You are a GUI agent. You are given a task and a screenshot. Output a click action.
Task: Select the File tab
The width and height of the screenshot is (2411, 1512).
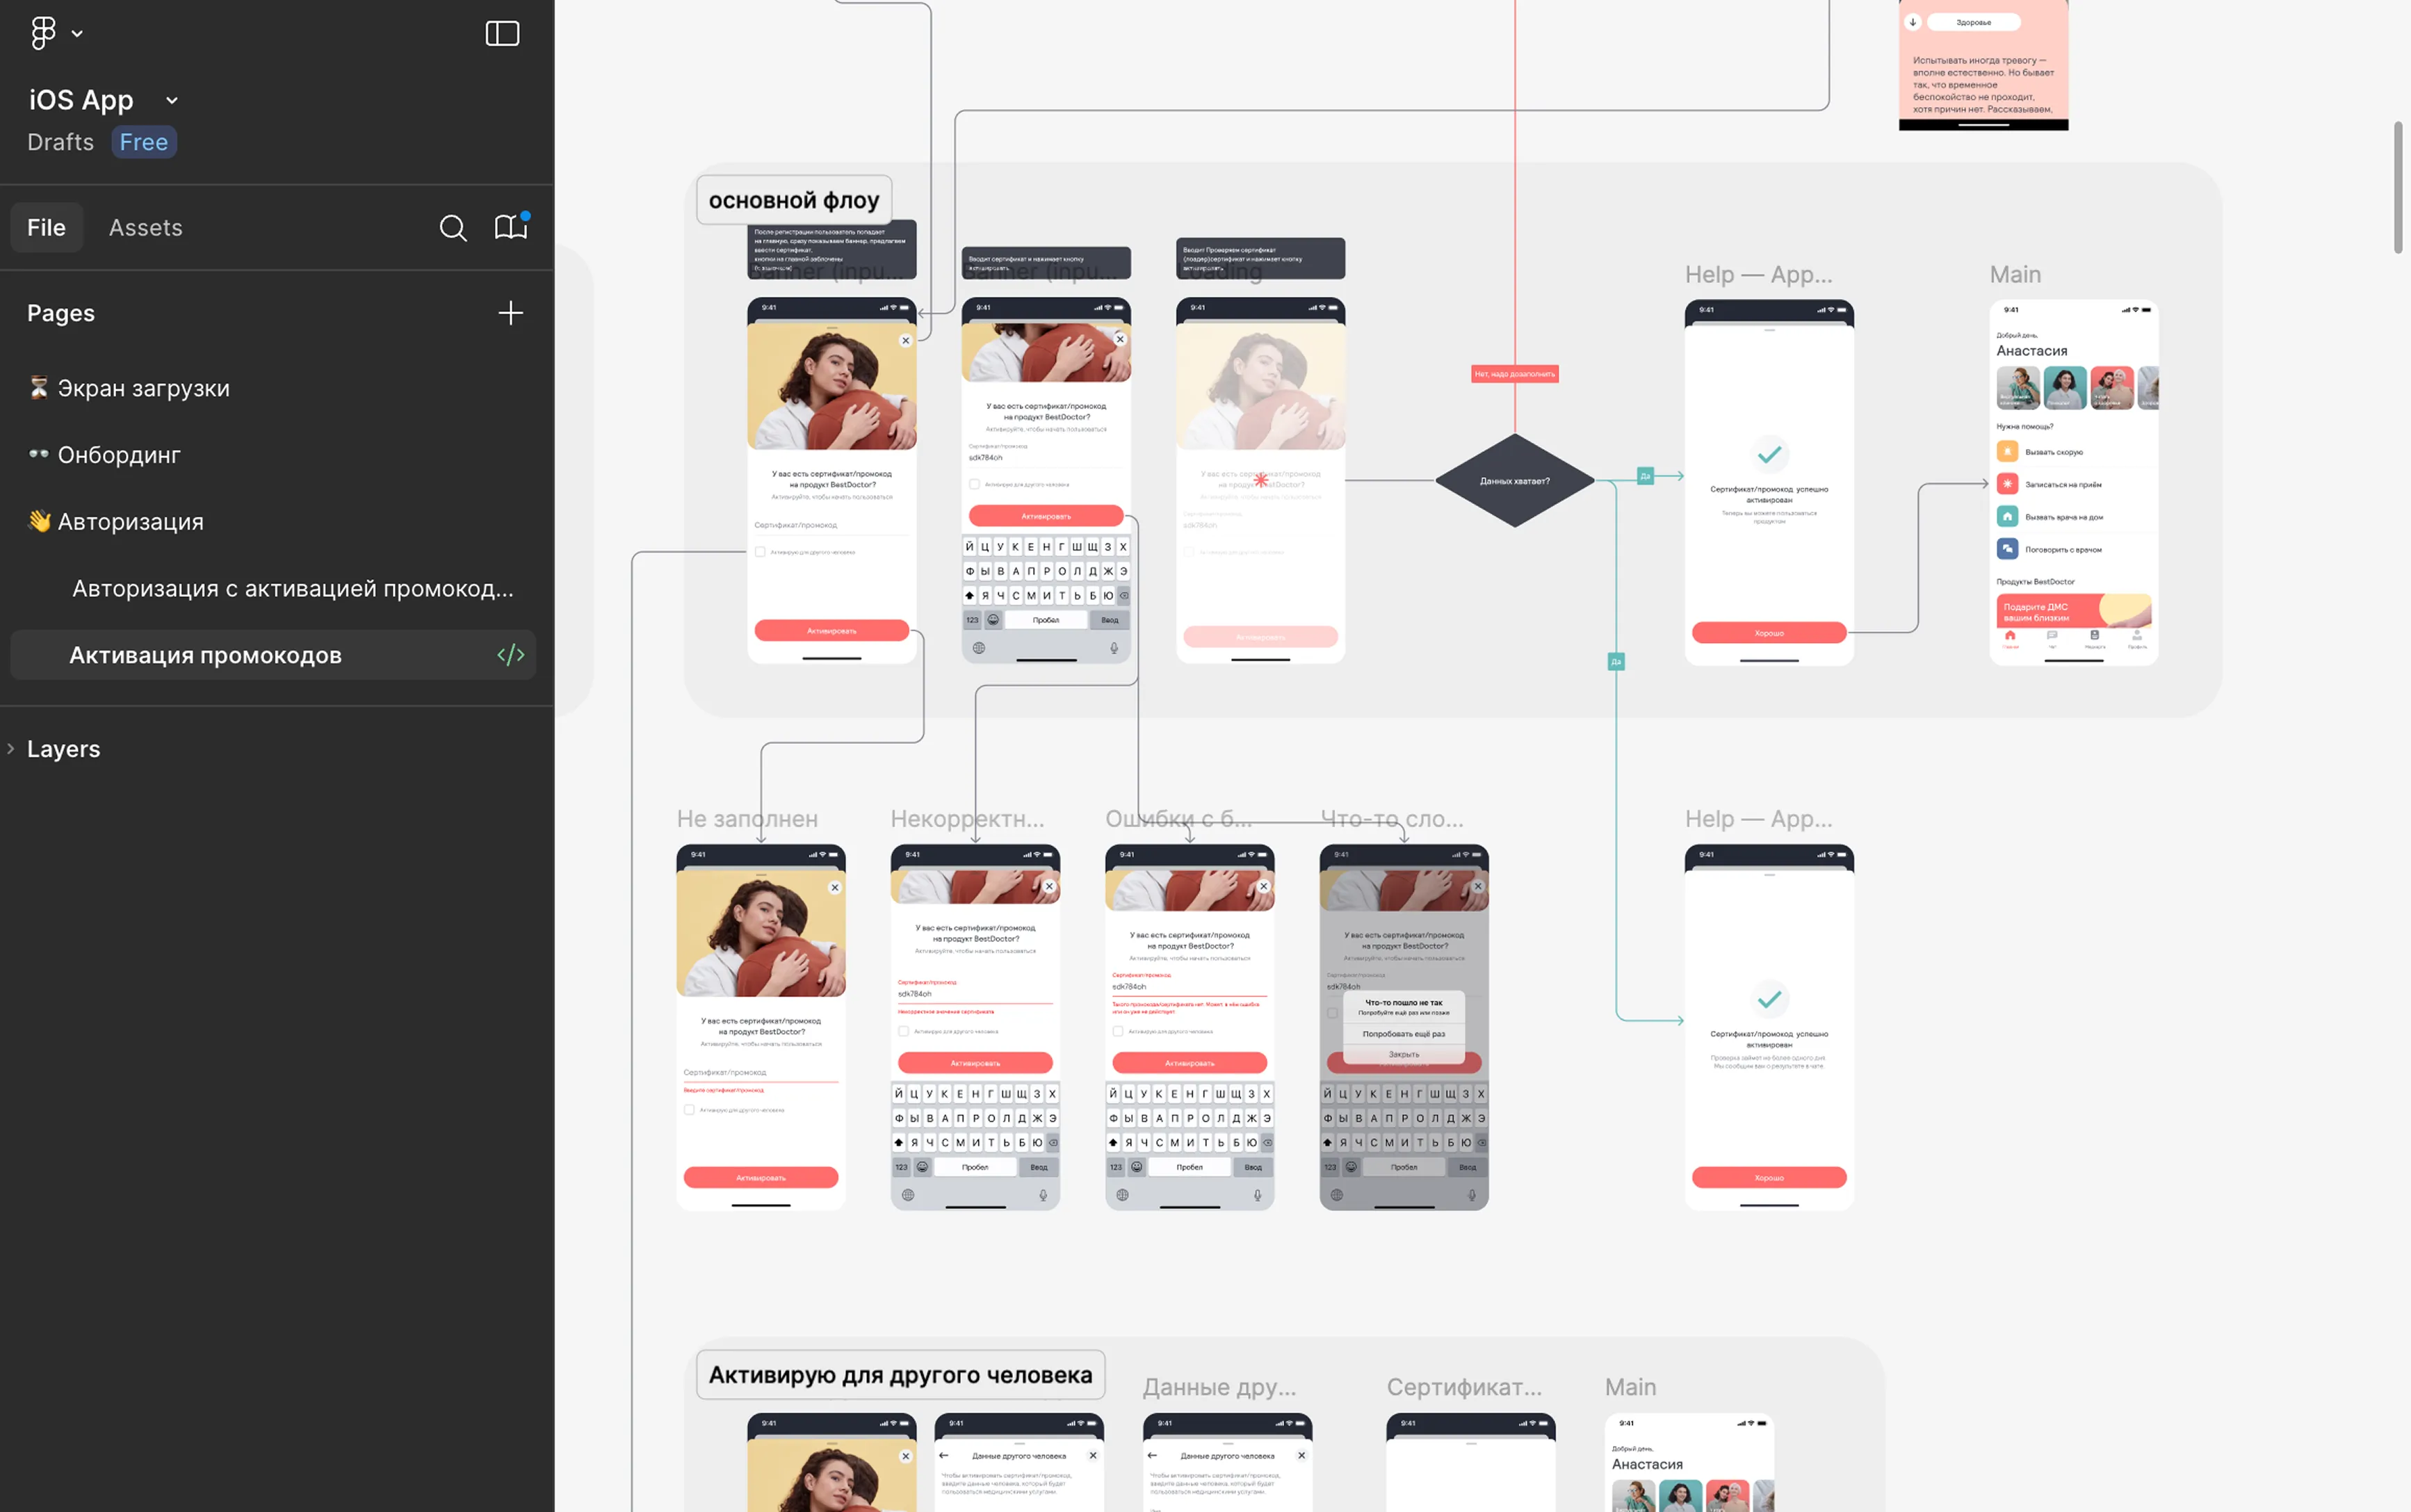coord(46,227)
